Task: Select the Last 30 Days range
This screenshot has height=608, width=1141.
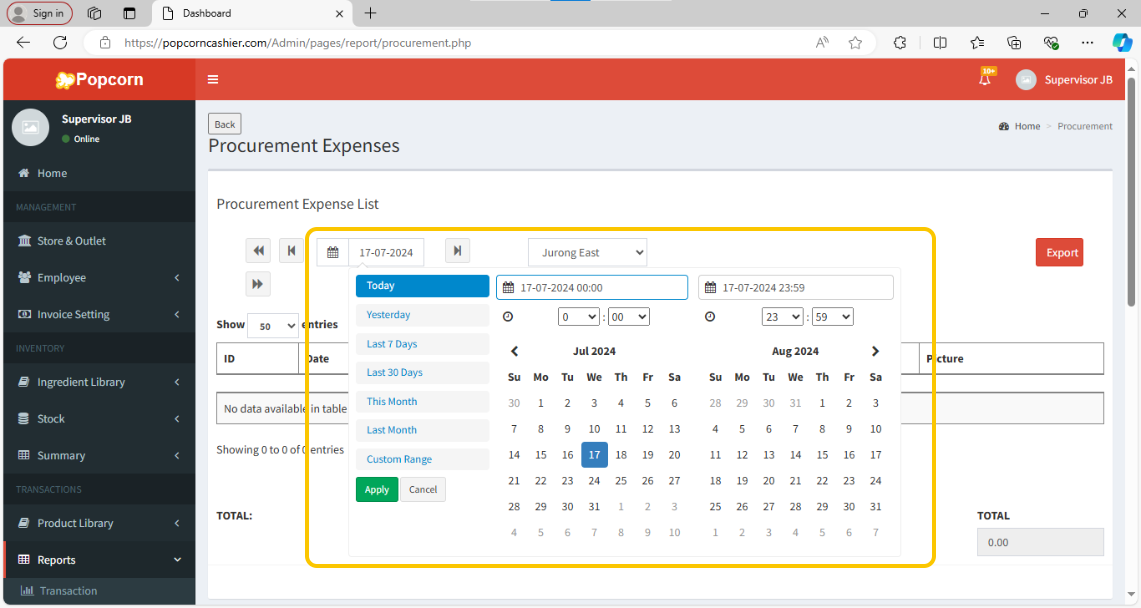Action: 422,372
